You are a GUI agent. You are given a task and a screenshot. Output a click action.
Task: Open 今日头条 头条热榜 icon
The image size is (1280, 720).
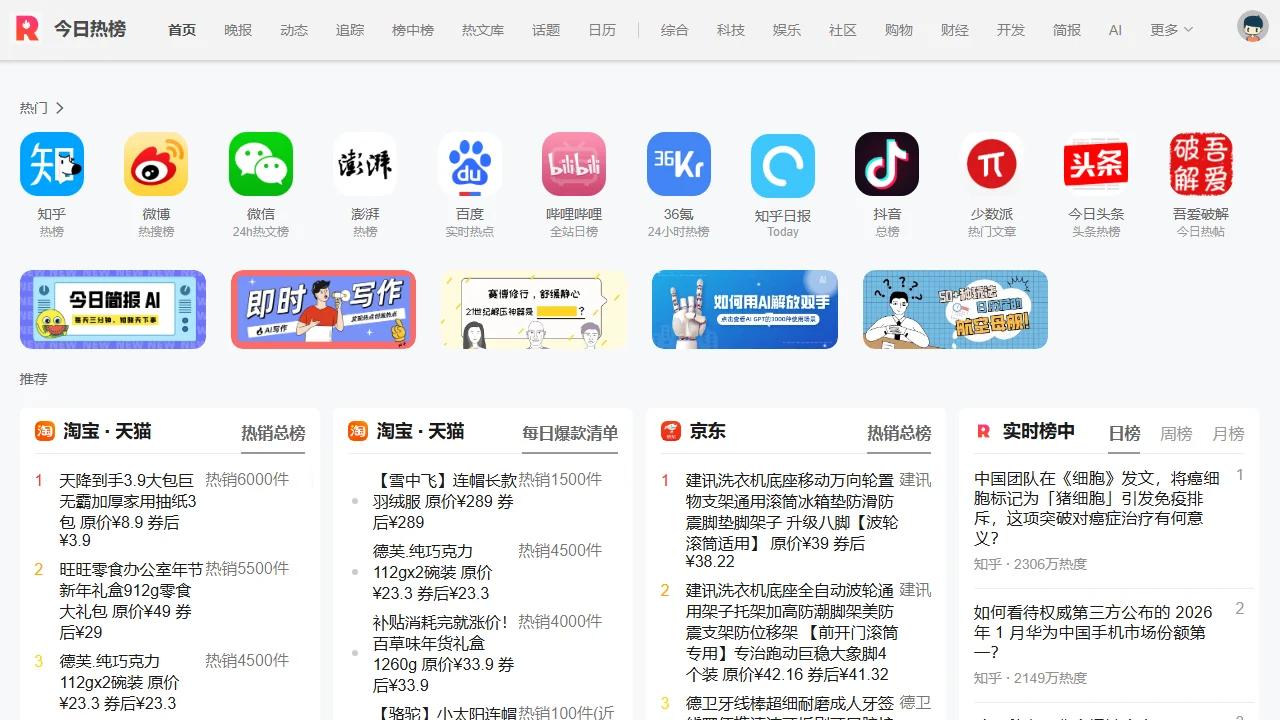point(1096,163)
